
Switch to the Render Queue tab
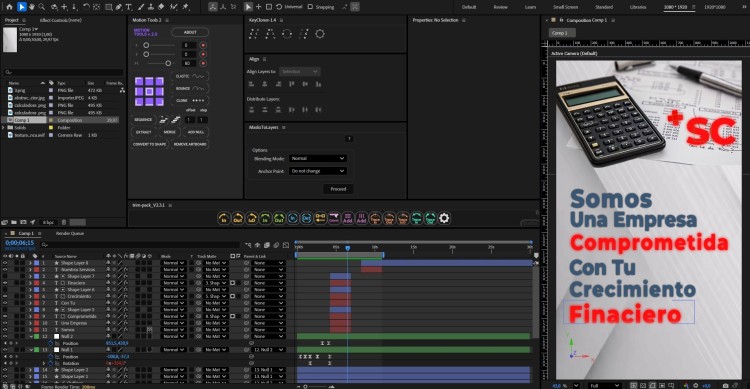click(x=70, y=233)
